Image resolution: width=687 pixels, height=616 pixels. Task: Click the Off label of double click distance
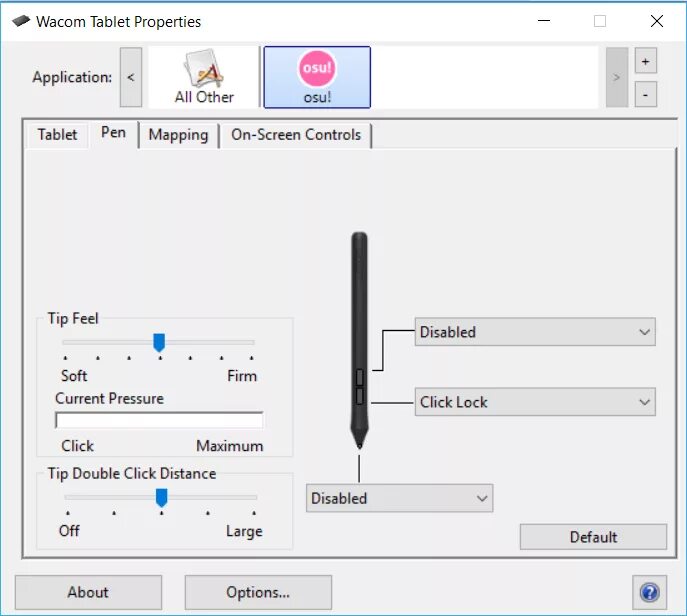click(x=69, y=531)
